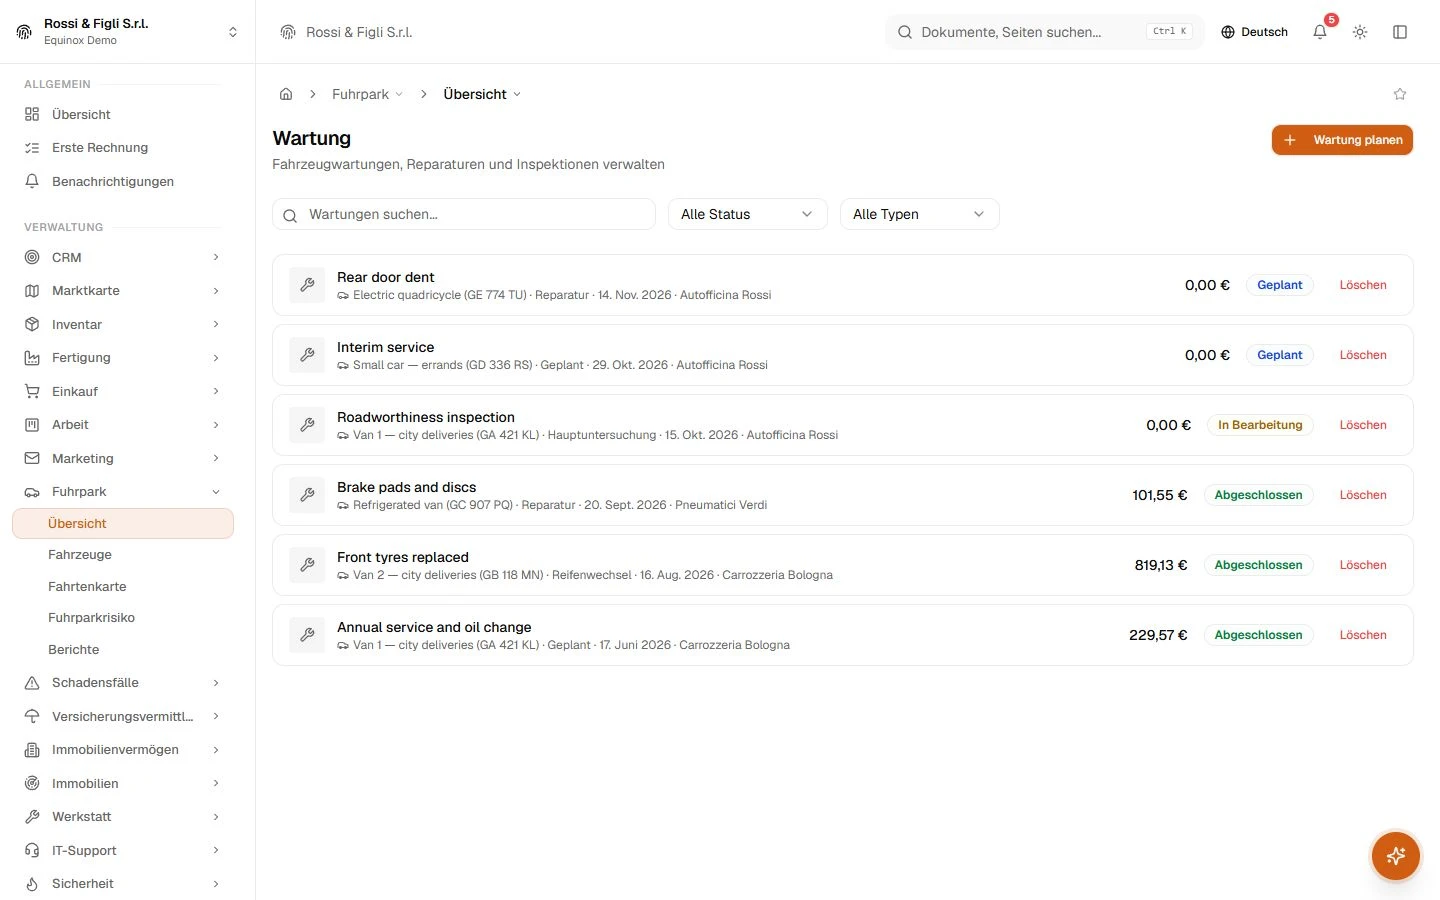The width and height of the screenshot is (1440, 900).
Task: Click the Marketing envelope icon
Action: 32,458
